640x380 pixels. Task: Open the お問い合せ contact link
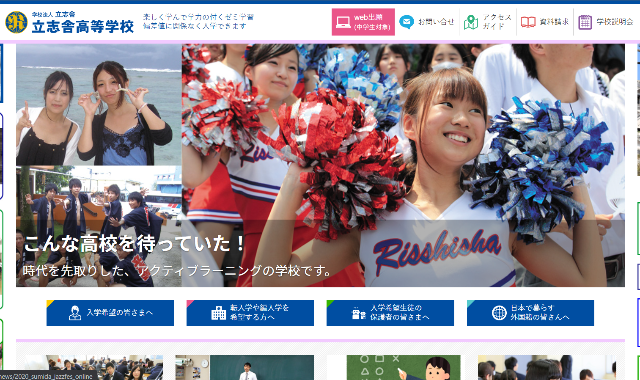(x=427, y=22)
